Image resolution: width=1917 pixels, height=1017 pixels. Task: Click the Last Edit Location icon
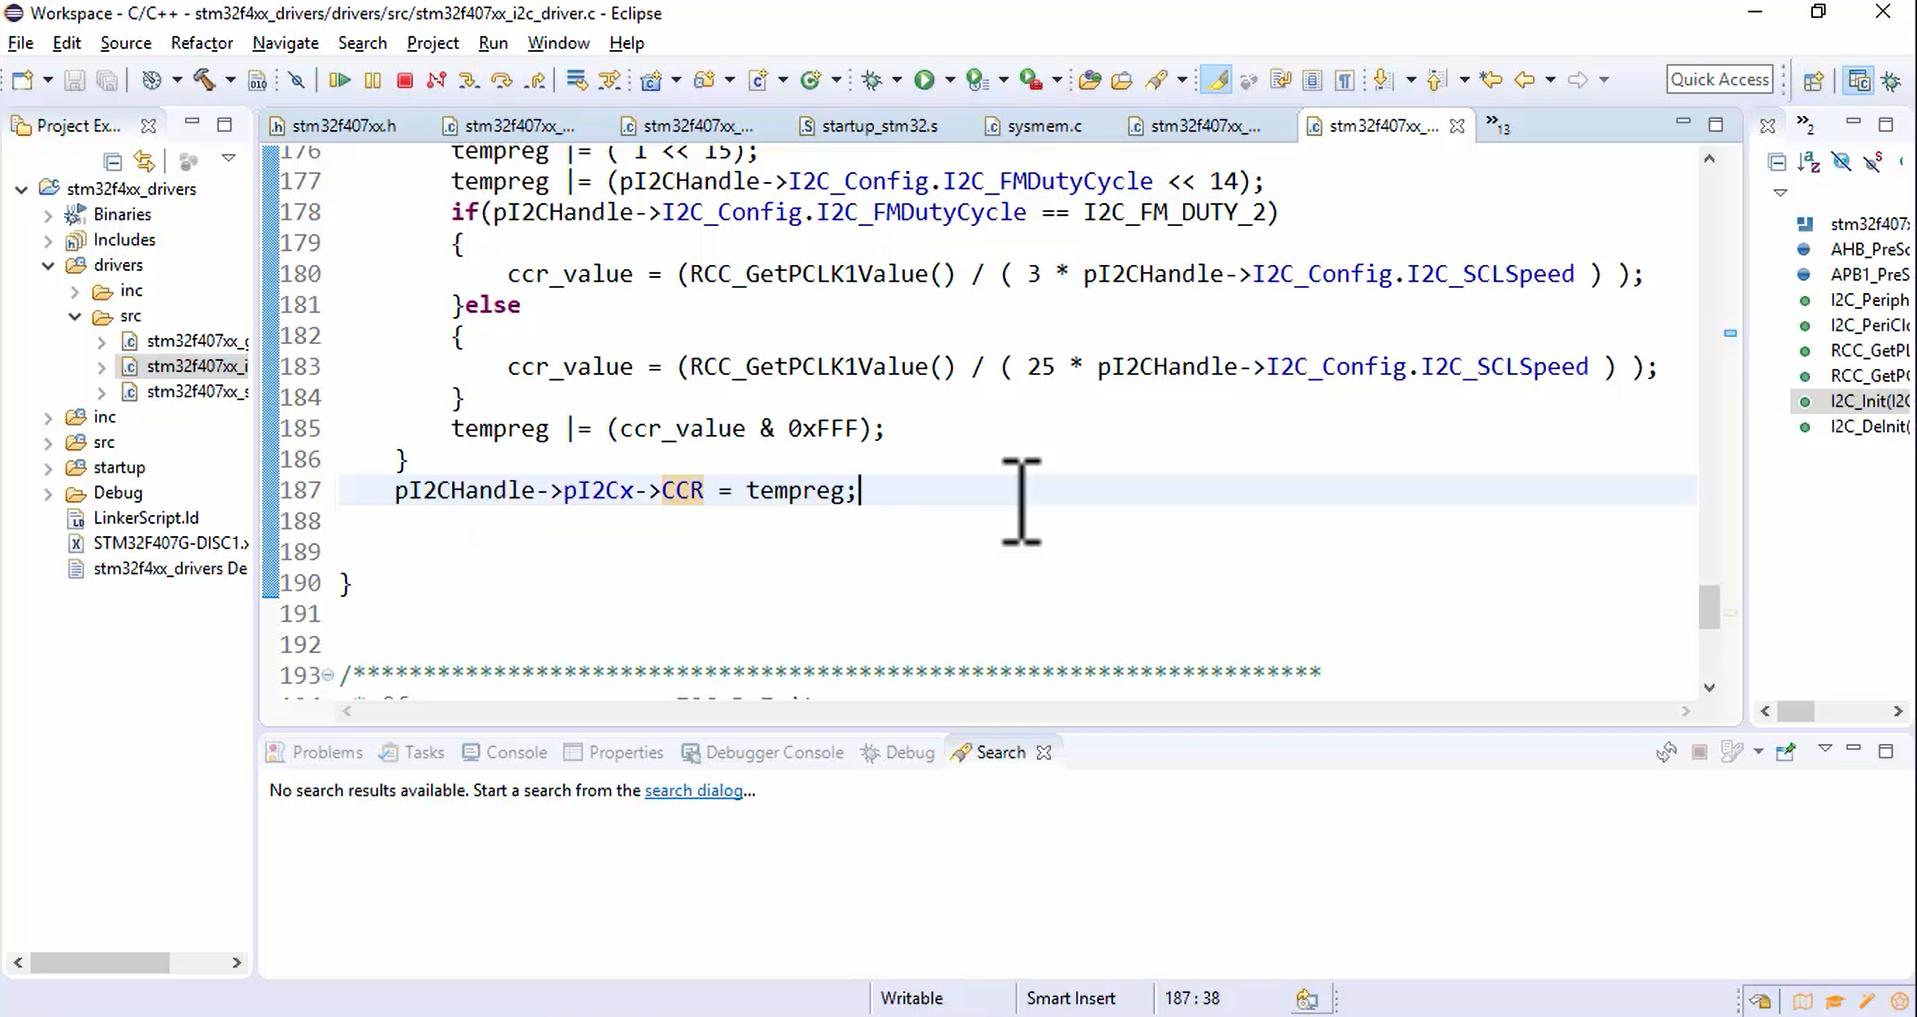[1490, 80]
